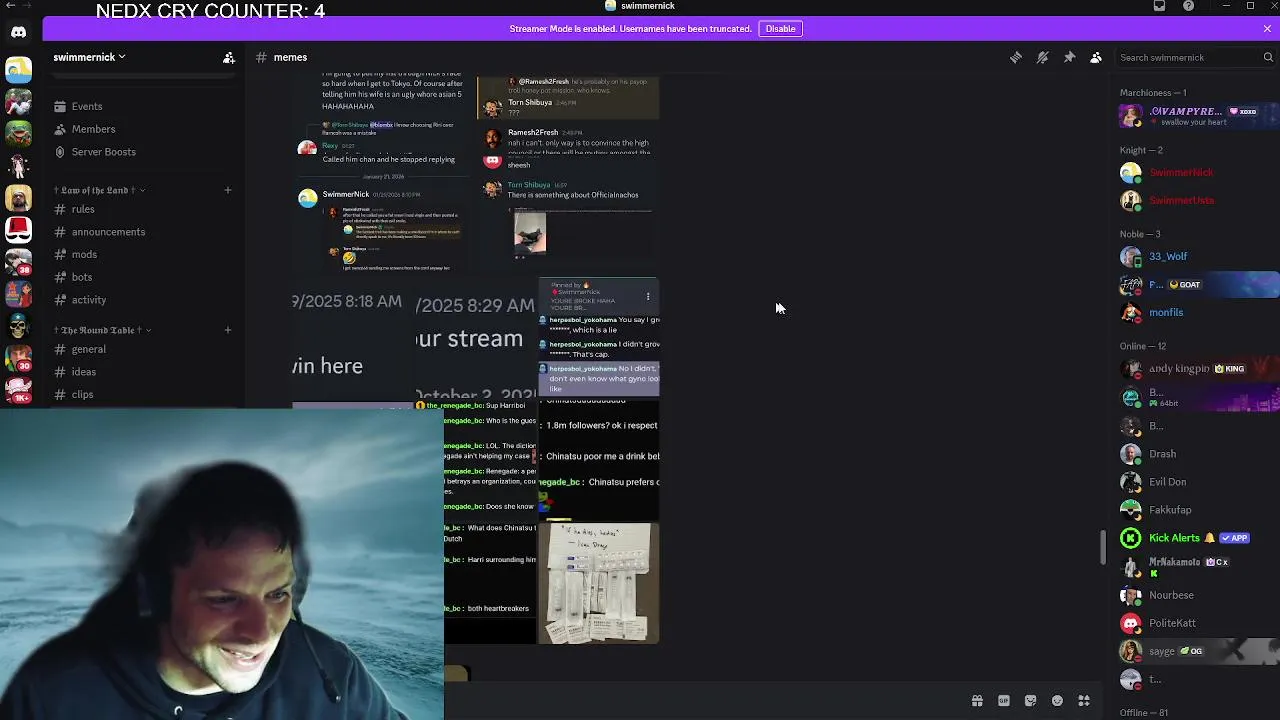Click the search magnifier icon
1280x720 pixels.
(x=1268, y=57)
